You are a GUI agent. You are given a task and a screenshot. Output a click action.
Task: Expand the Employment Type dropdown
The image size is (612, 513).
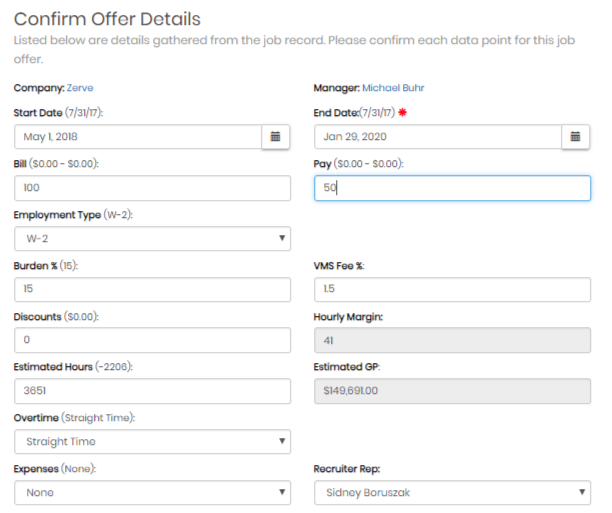click(x=152, y=238)
